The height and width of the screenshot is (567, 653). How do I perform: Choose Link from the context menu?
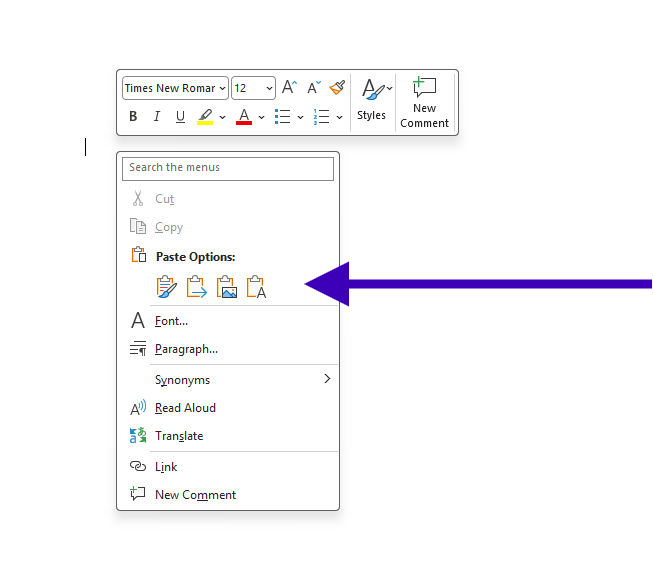(228, 467)
